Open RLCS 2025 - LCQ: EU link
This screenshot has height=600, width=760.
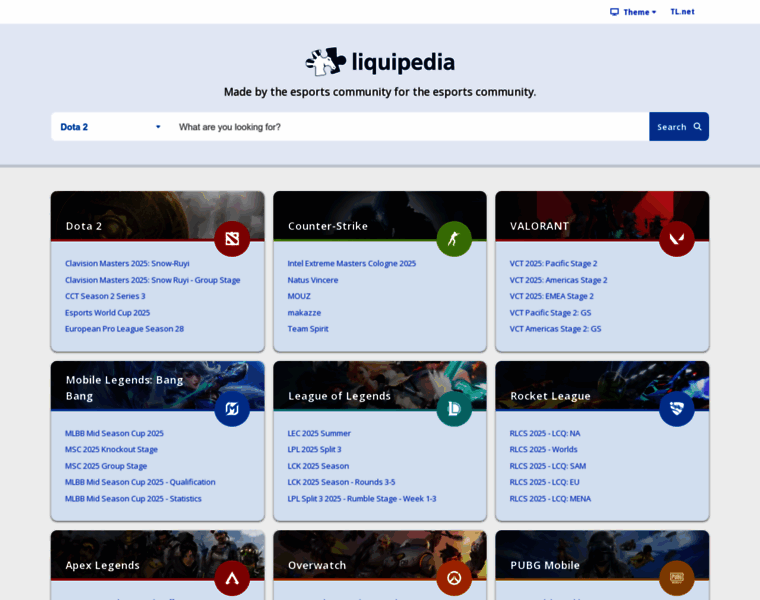coord(544,482)
